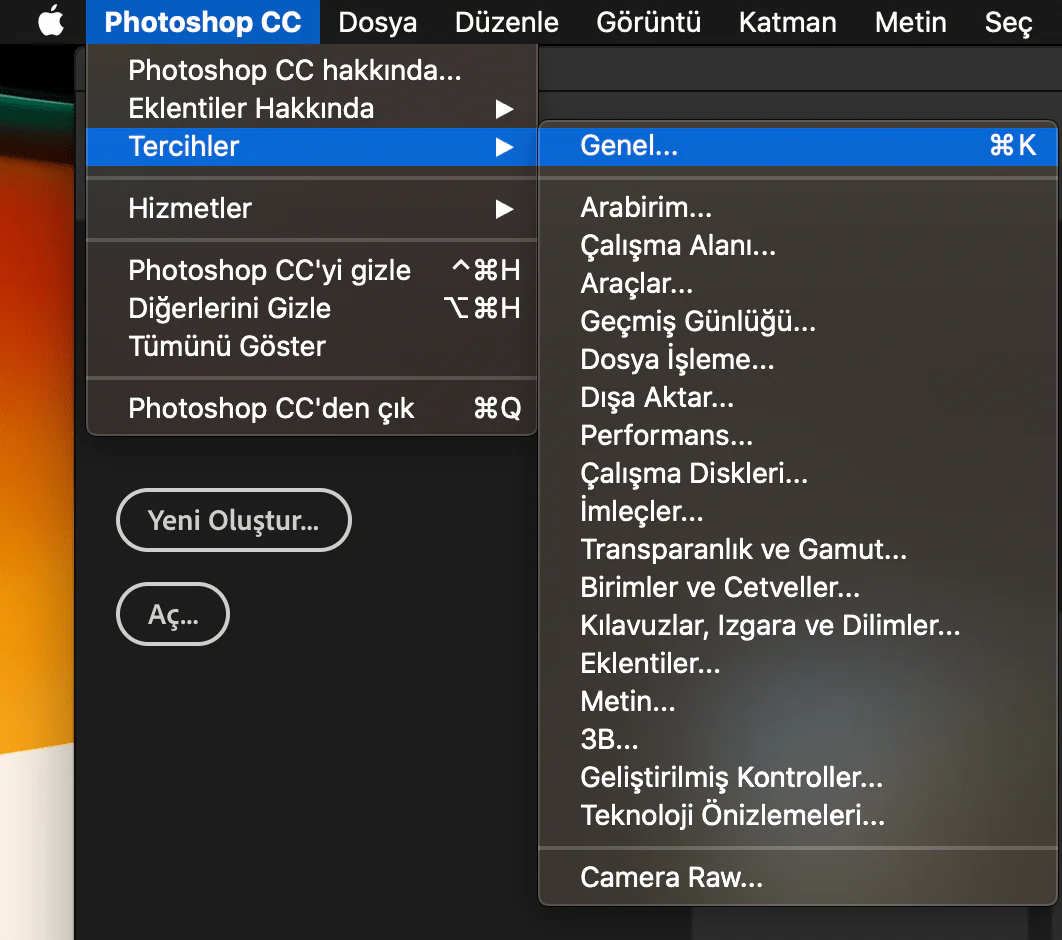Select Diğerlerini Gizle menu item
Viewport: 1062px width, 940px height.
coord(230,308)
